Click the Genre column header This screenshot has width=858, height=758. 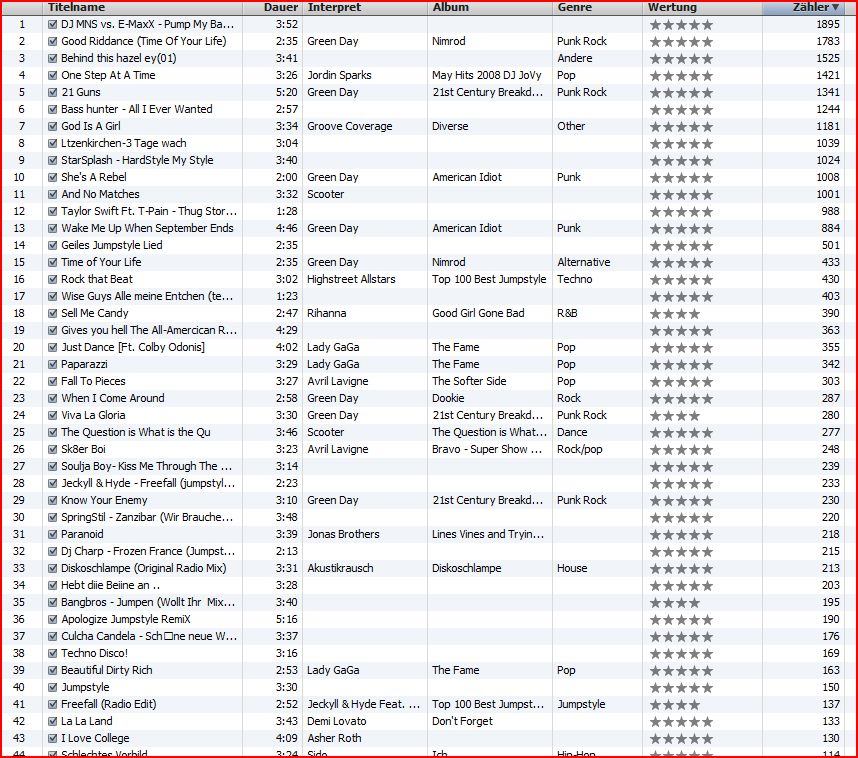point(597,8)
